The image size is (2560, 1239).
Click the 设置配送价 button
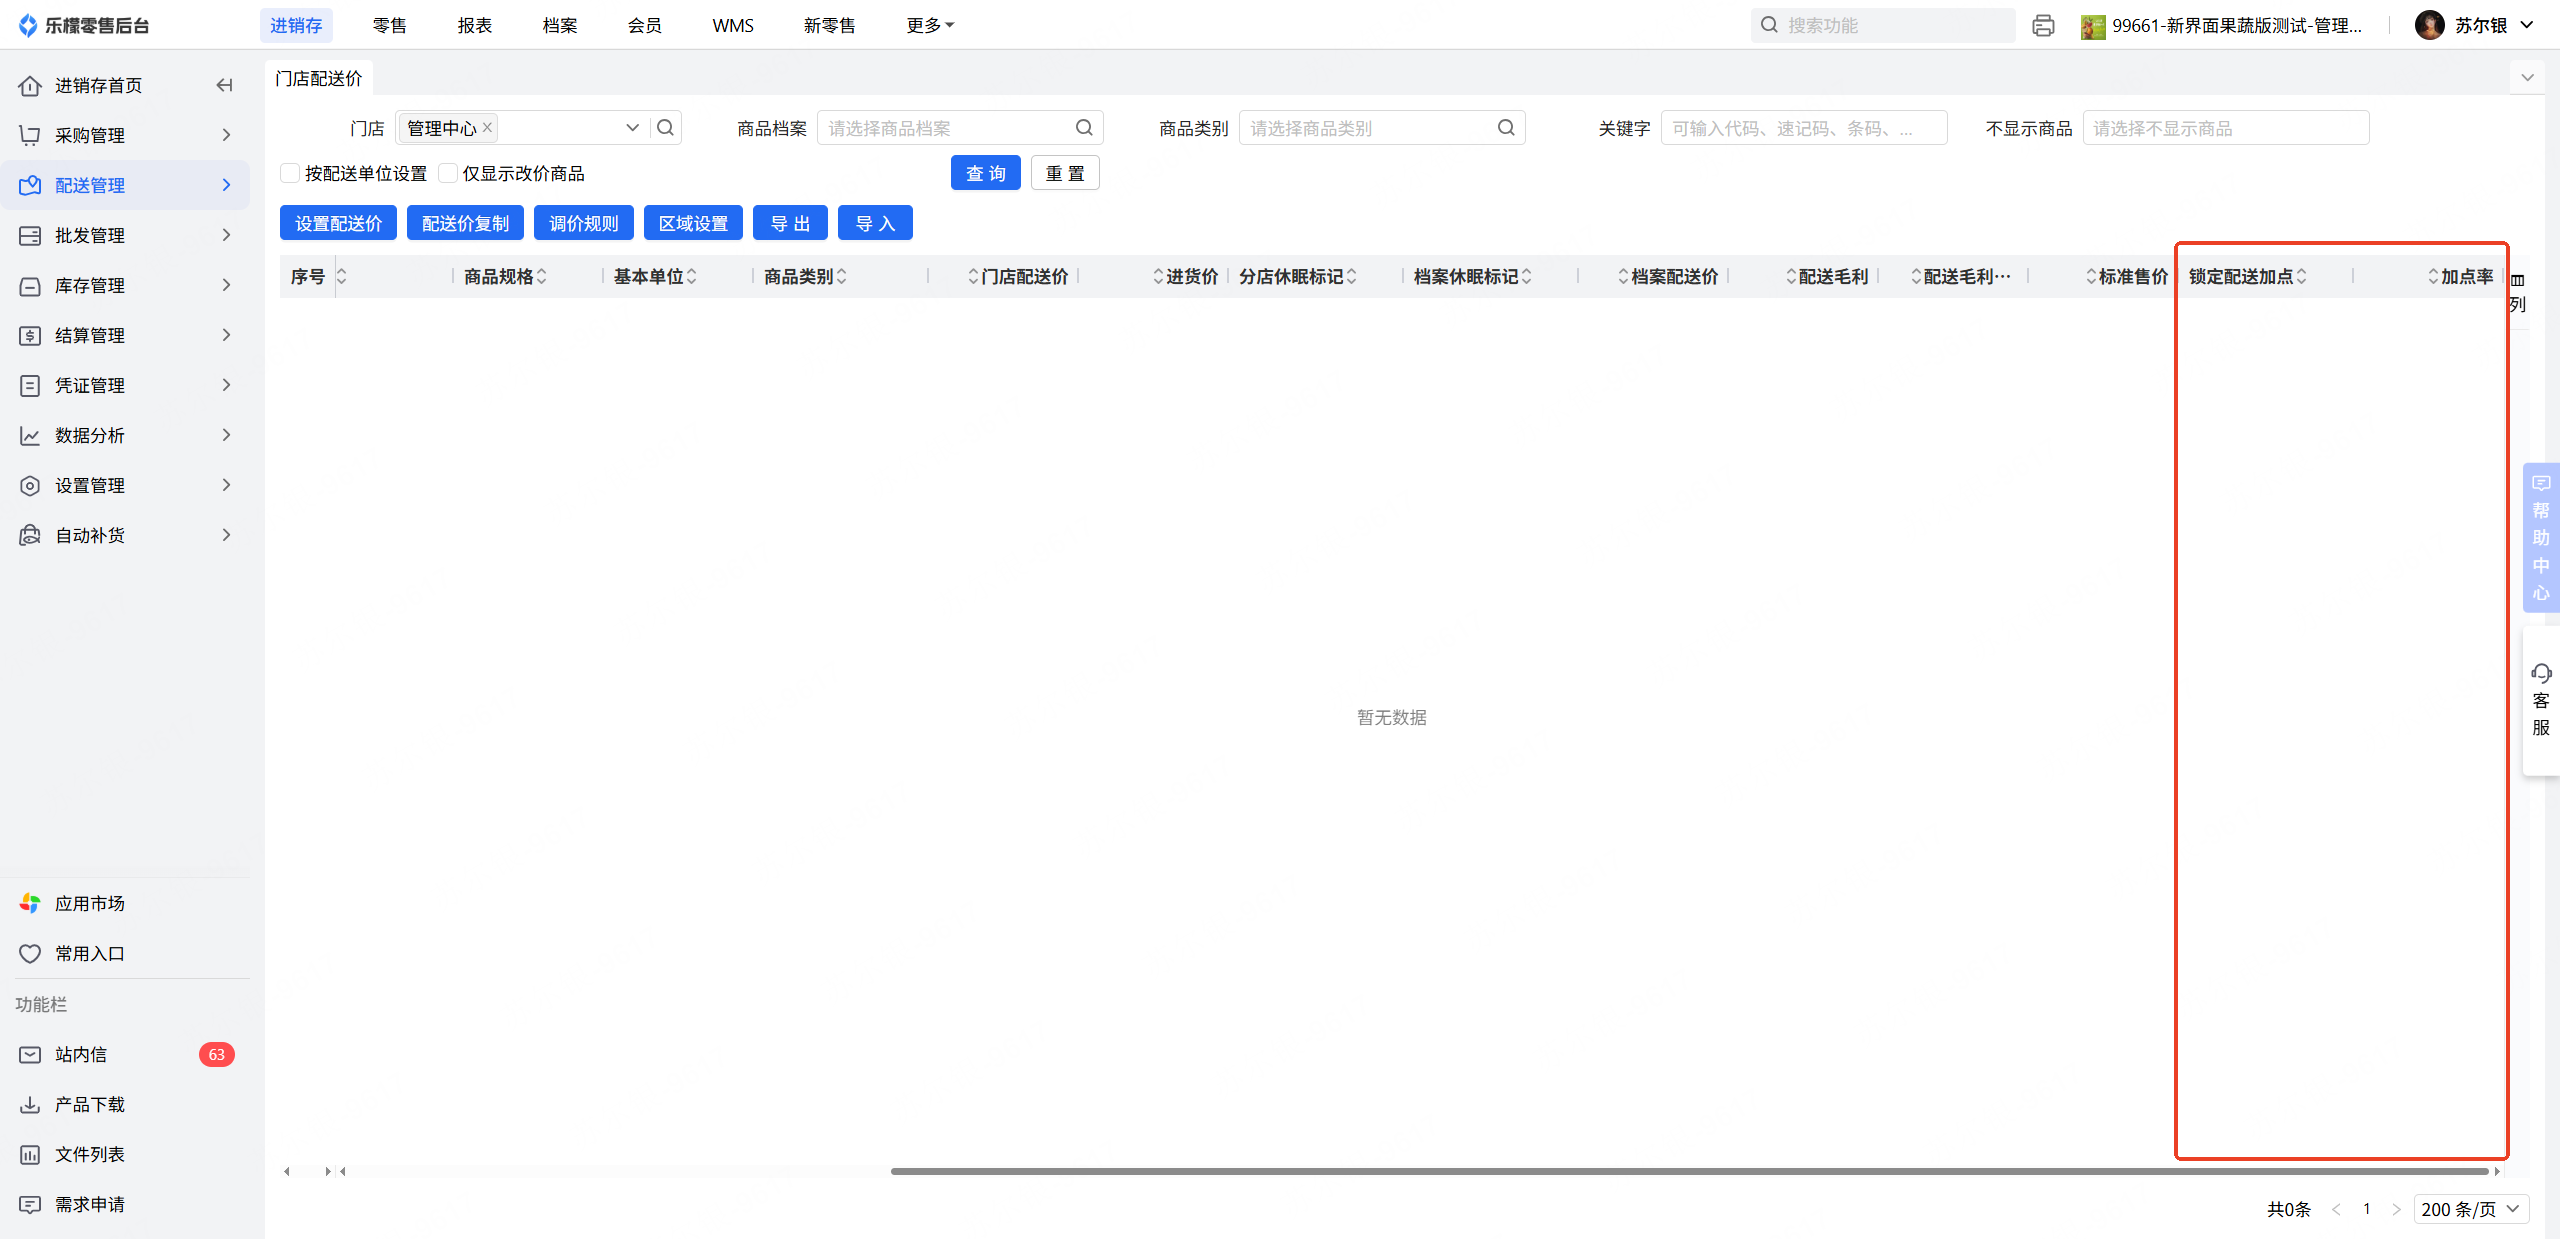coord(338,223)
